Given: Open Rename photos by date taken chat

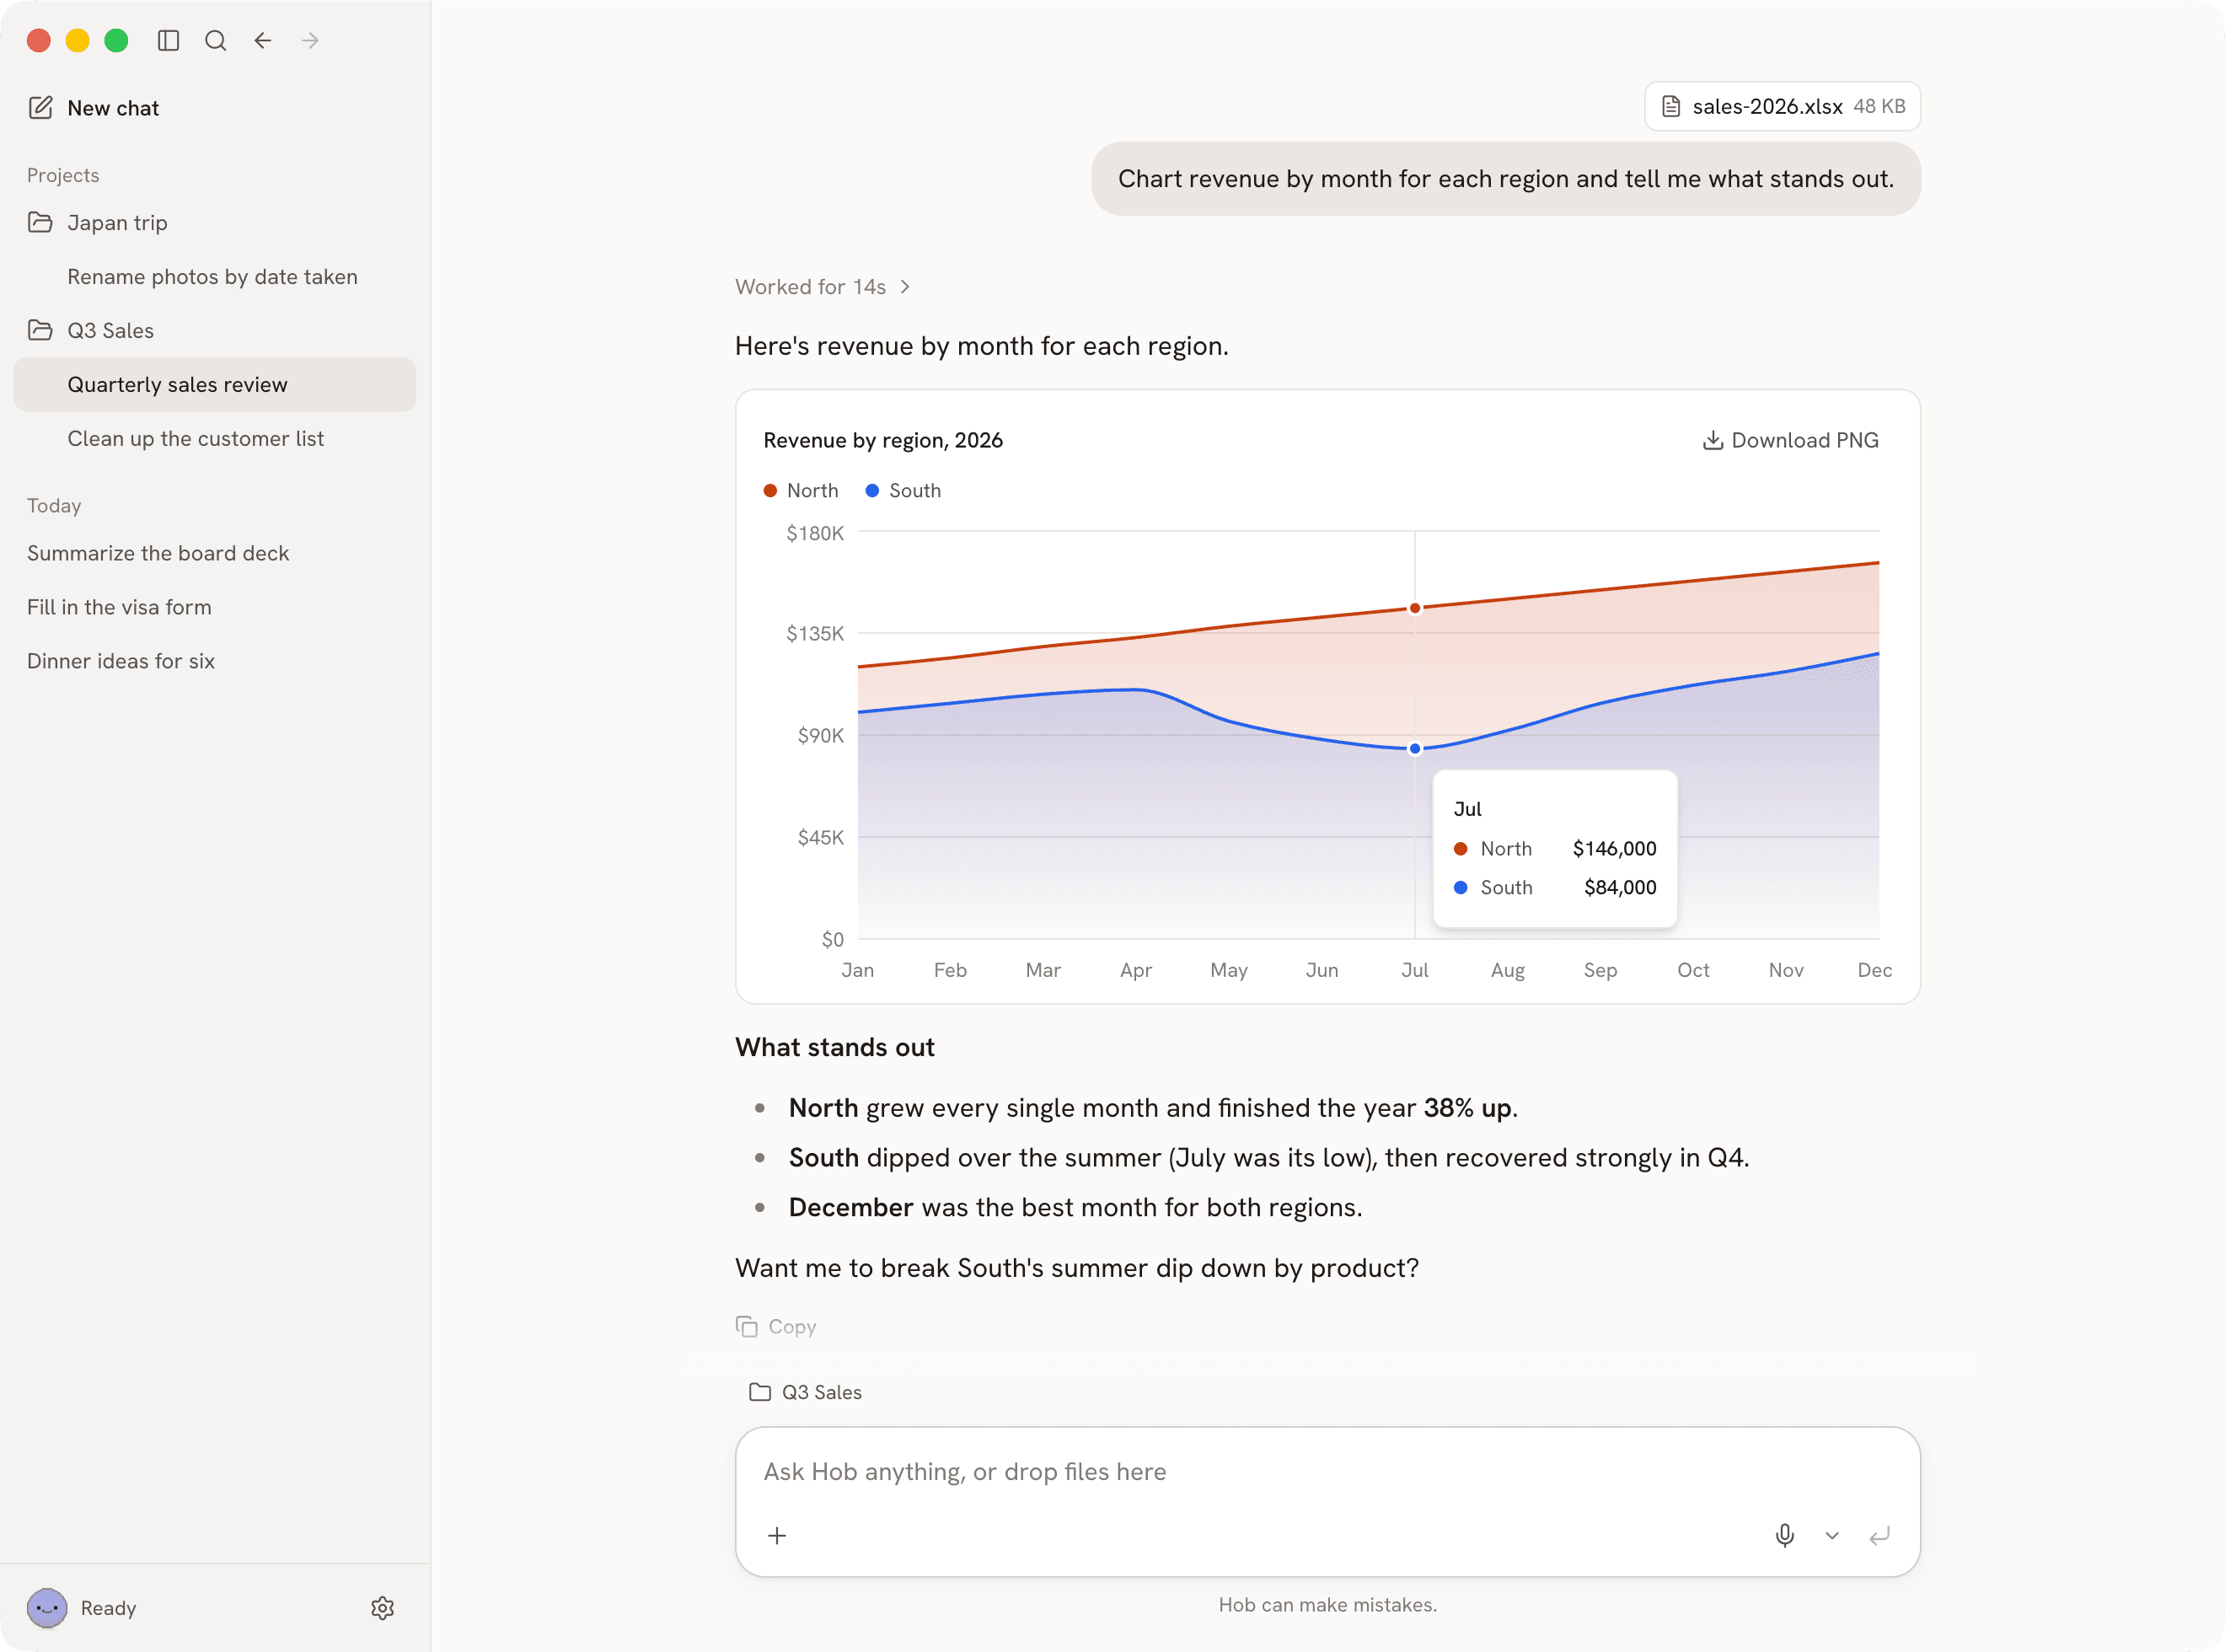Looking at the screenshot, I should (215, 276).
